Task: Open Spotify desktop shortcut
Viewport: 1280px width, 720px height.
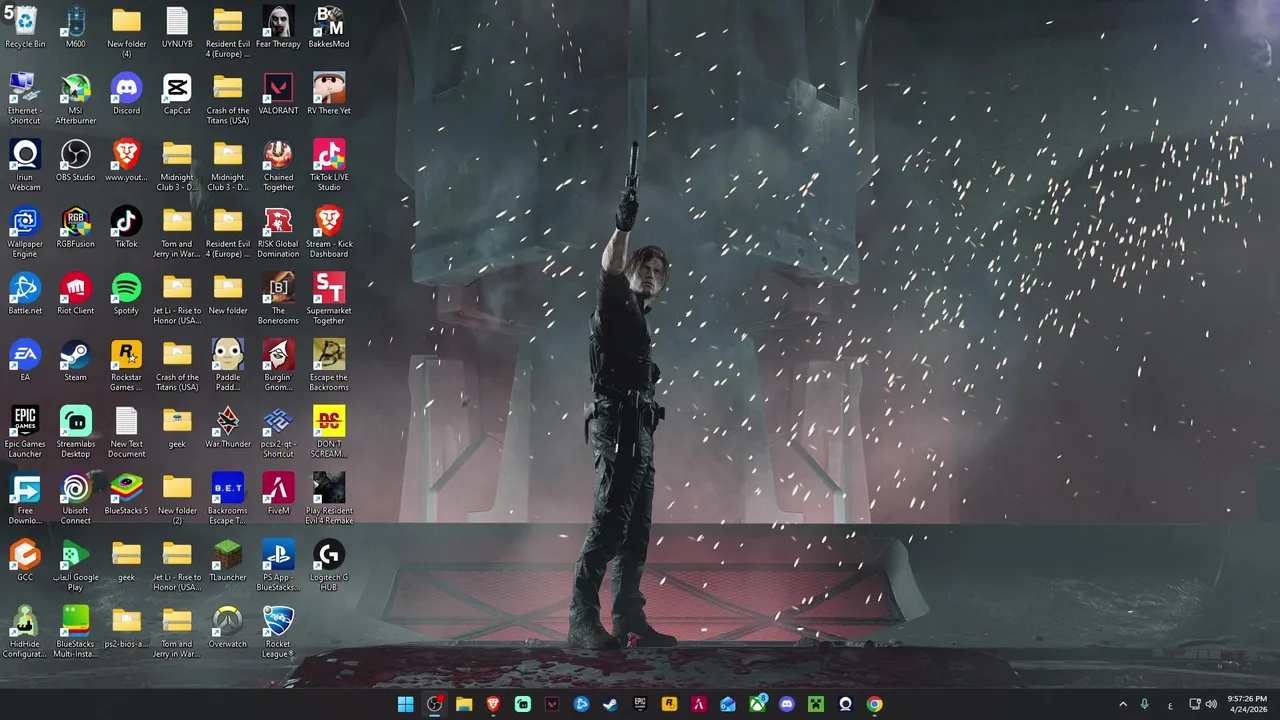Action: coord(126,294)
